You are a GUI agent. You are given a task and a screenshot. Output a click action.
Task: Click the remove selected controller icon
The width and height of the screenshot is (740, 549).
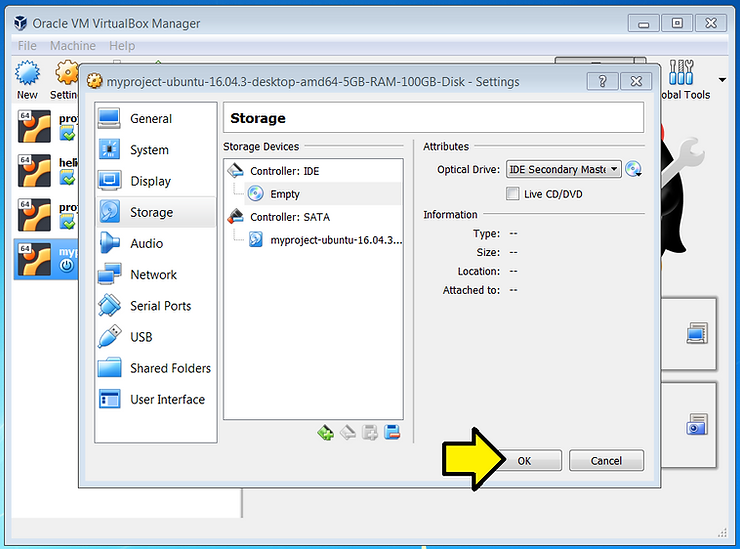click(x=348, y=432)
